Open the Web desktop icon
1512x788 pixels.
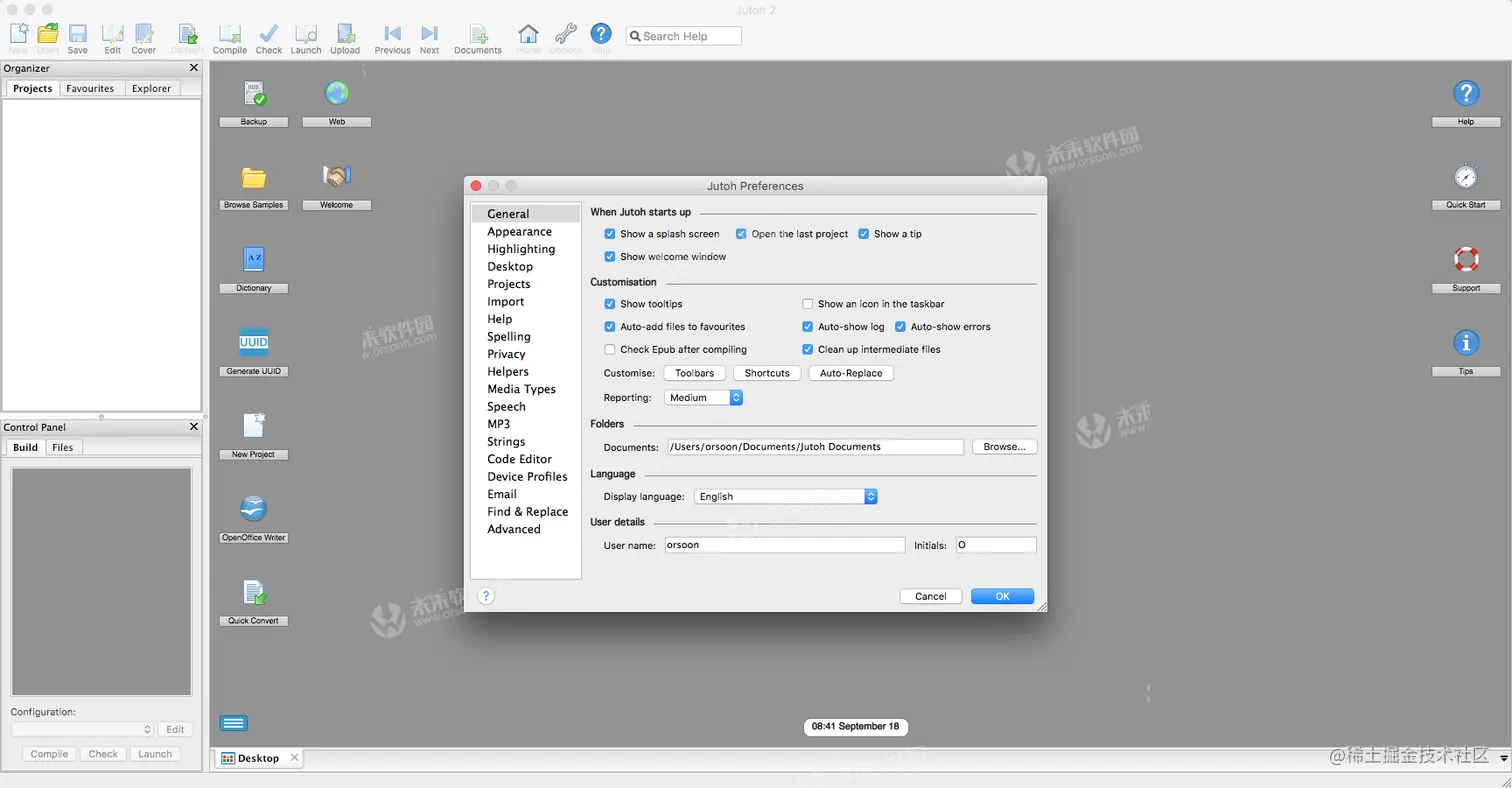[x=337, y=94]
